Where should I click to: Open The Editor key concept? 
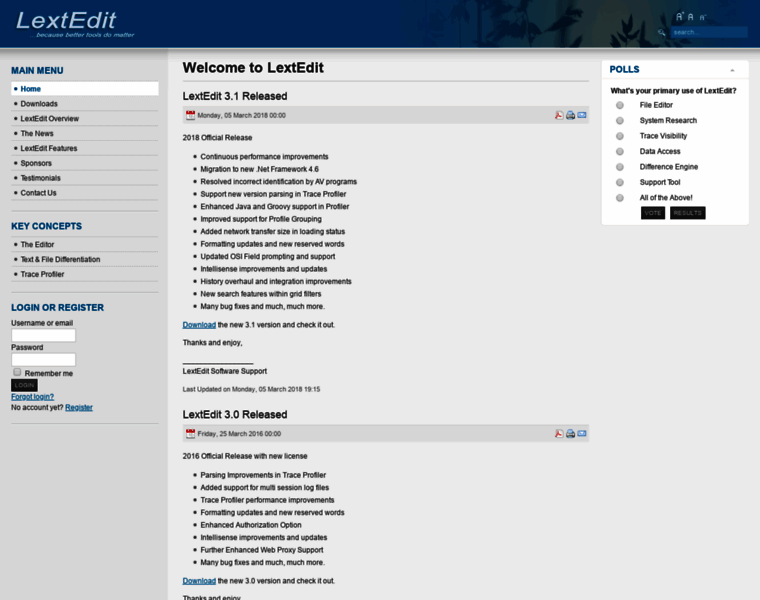coord(85,245)
